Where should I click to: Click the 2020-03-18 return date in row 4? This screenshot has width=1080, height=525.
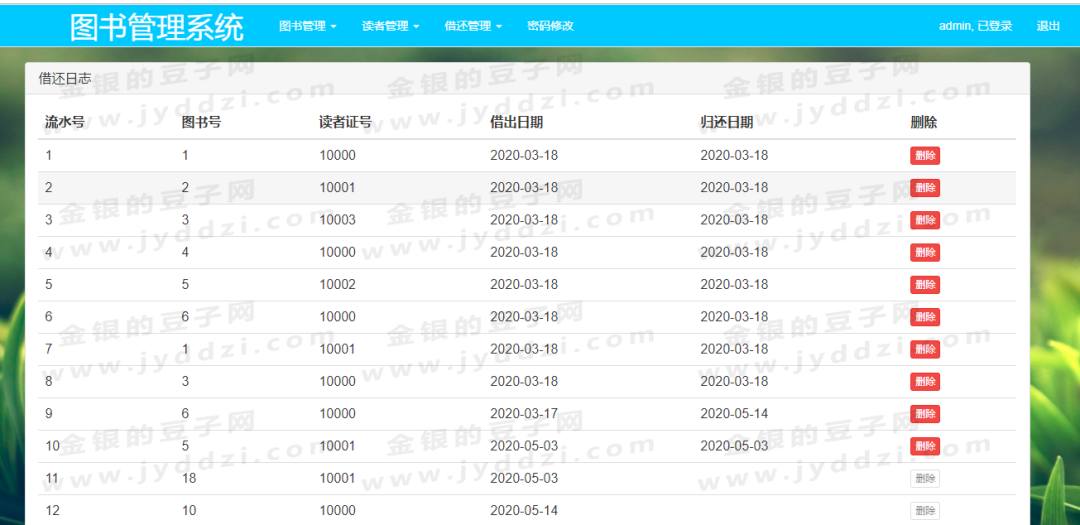[734, 252]
